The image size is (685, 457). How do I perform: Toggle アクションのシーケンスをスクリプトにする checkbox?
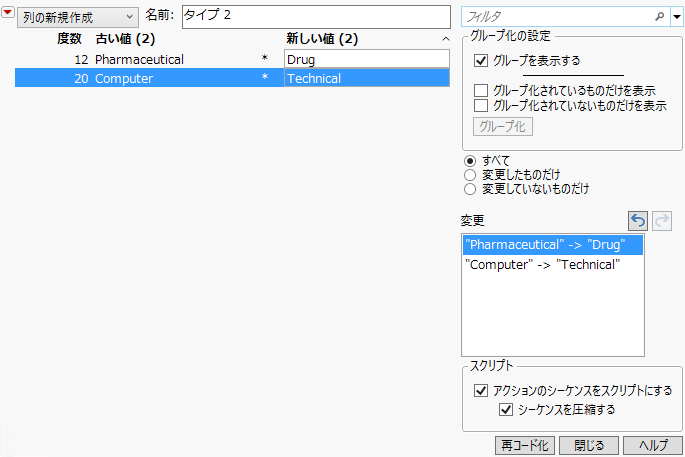pos(481,390)
